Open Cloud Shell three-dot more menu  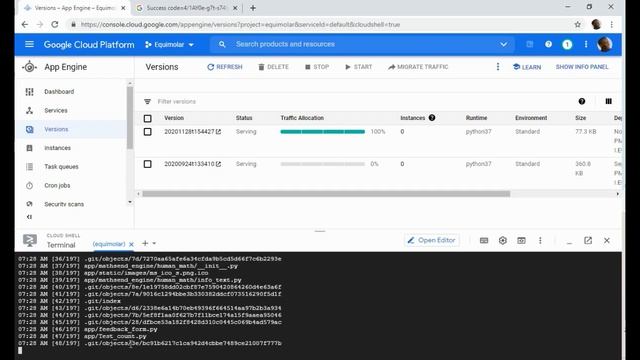[x=540, y=240]
